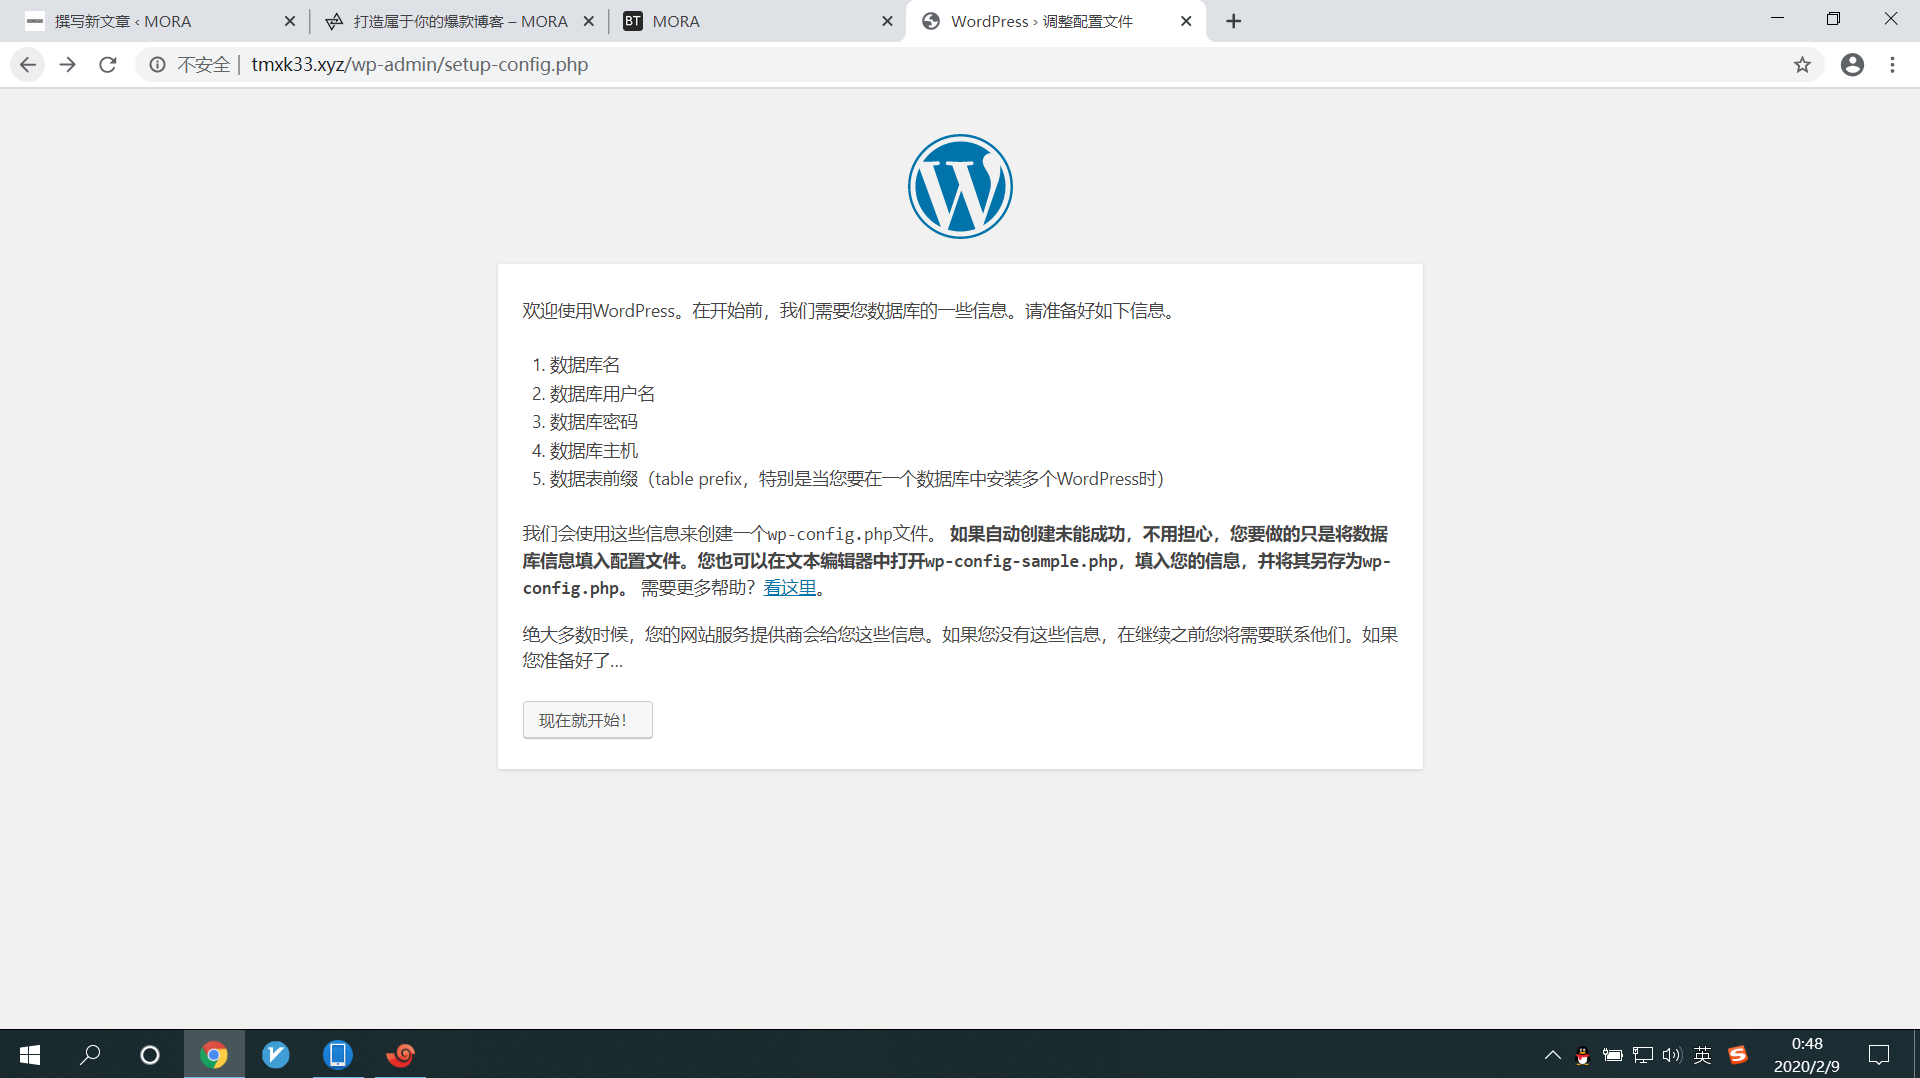Viewport: 1920px width, 1078px height.
Task: Click list item 数据库用户名
Action: [x=602, y=394]
